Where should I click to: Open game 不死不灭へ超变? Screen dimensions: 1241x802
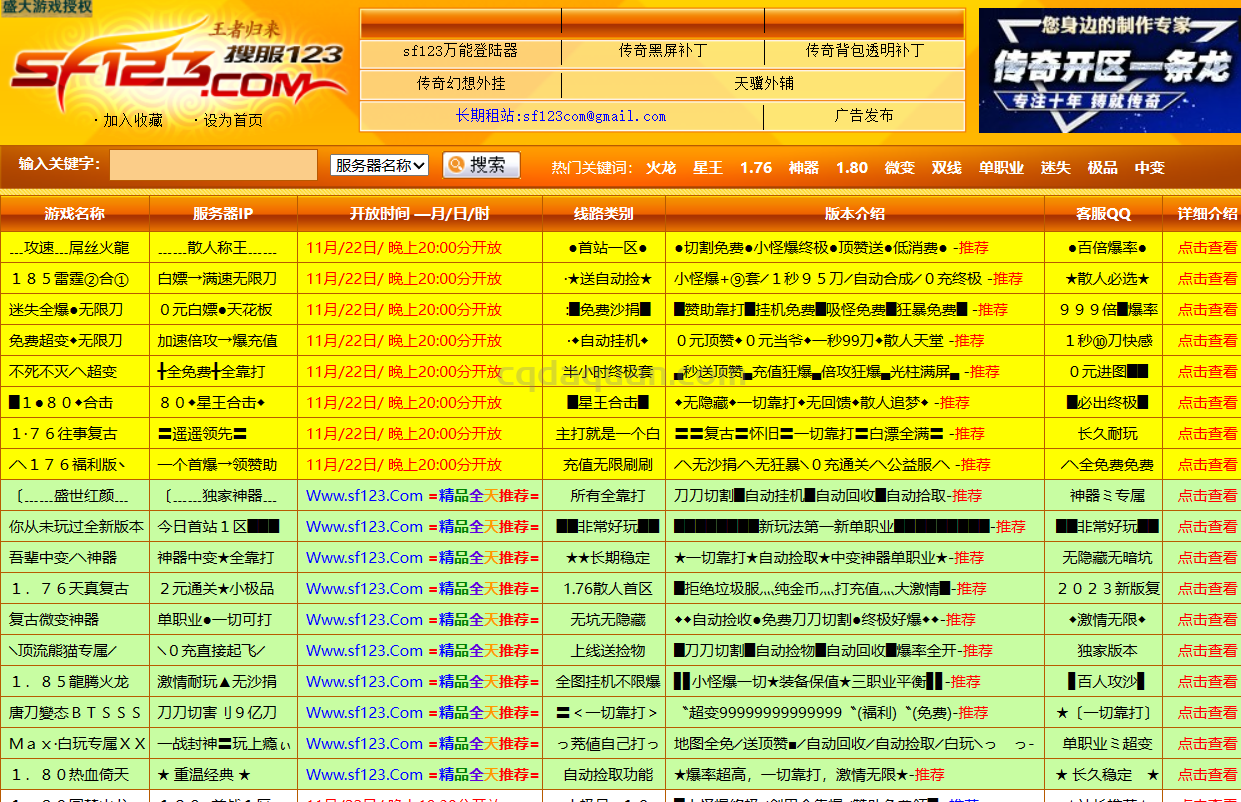coord(63,372)
